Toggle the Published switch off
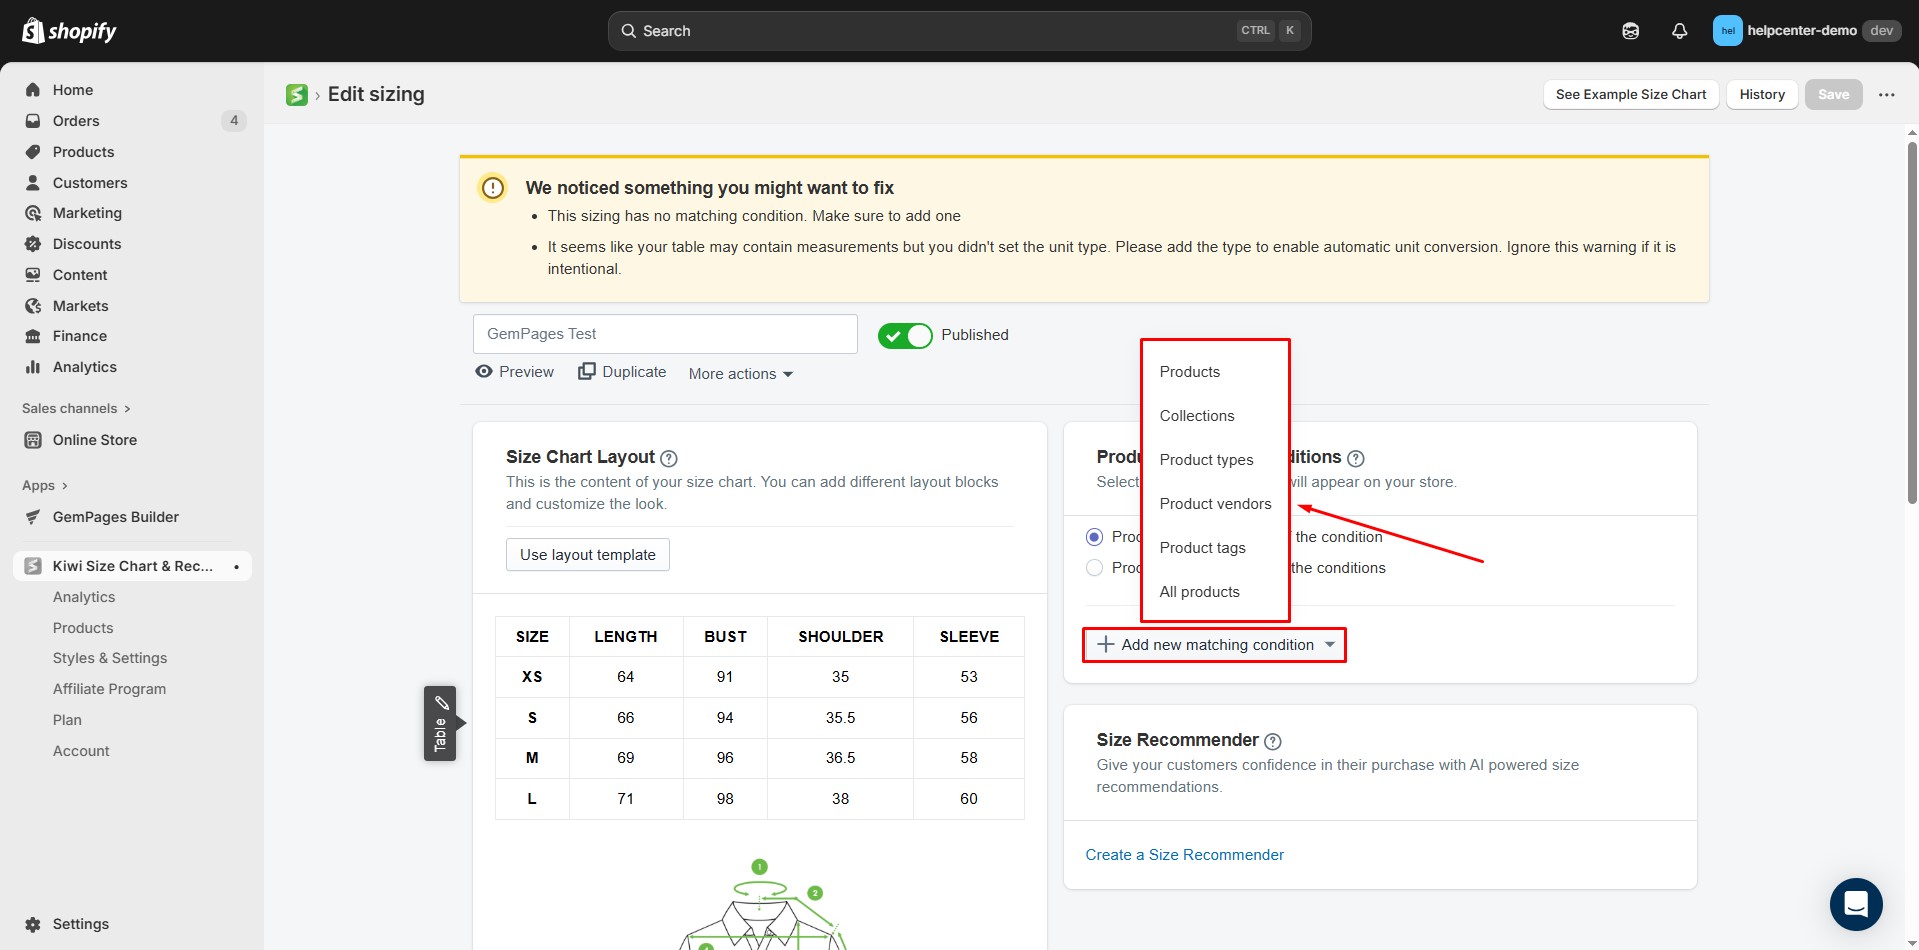 904,336
